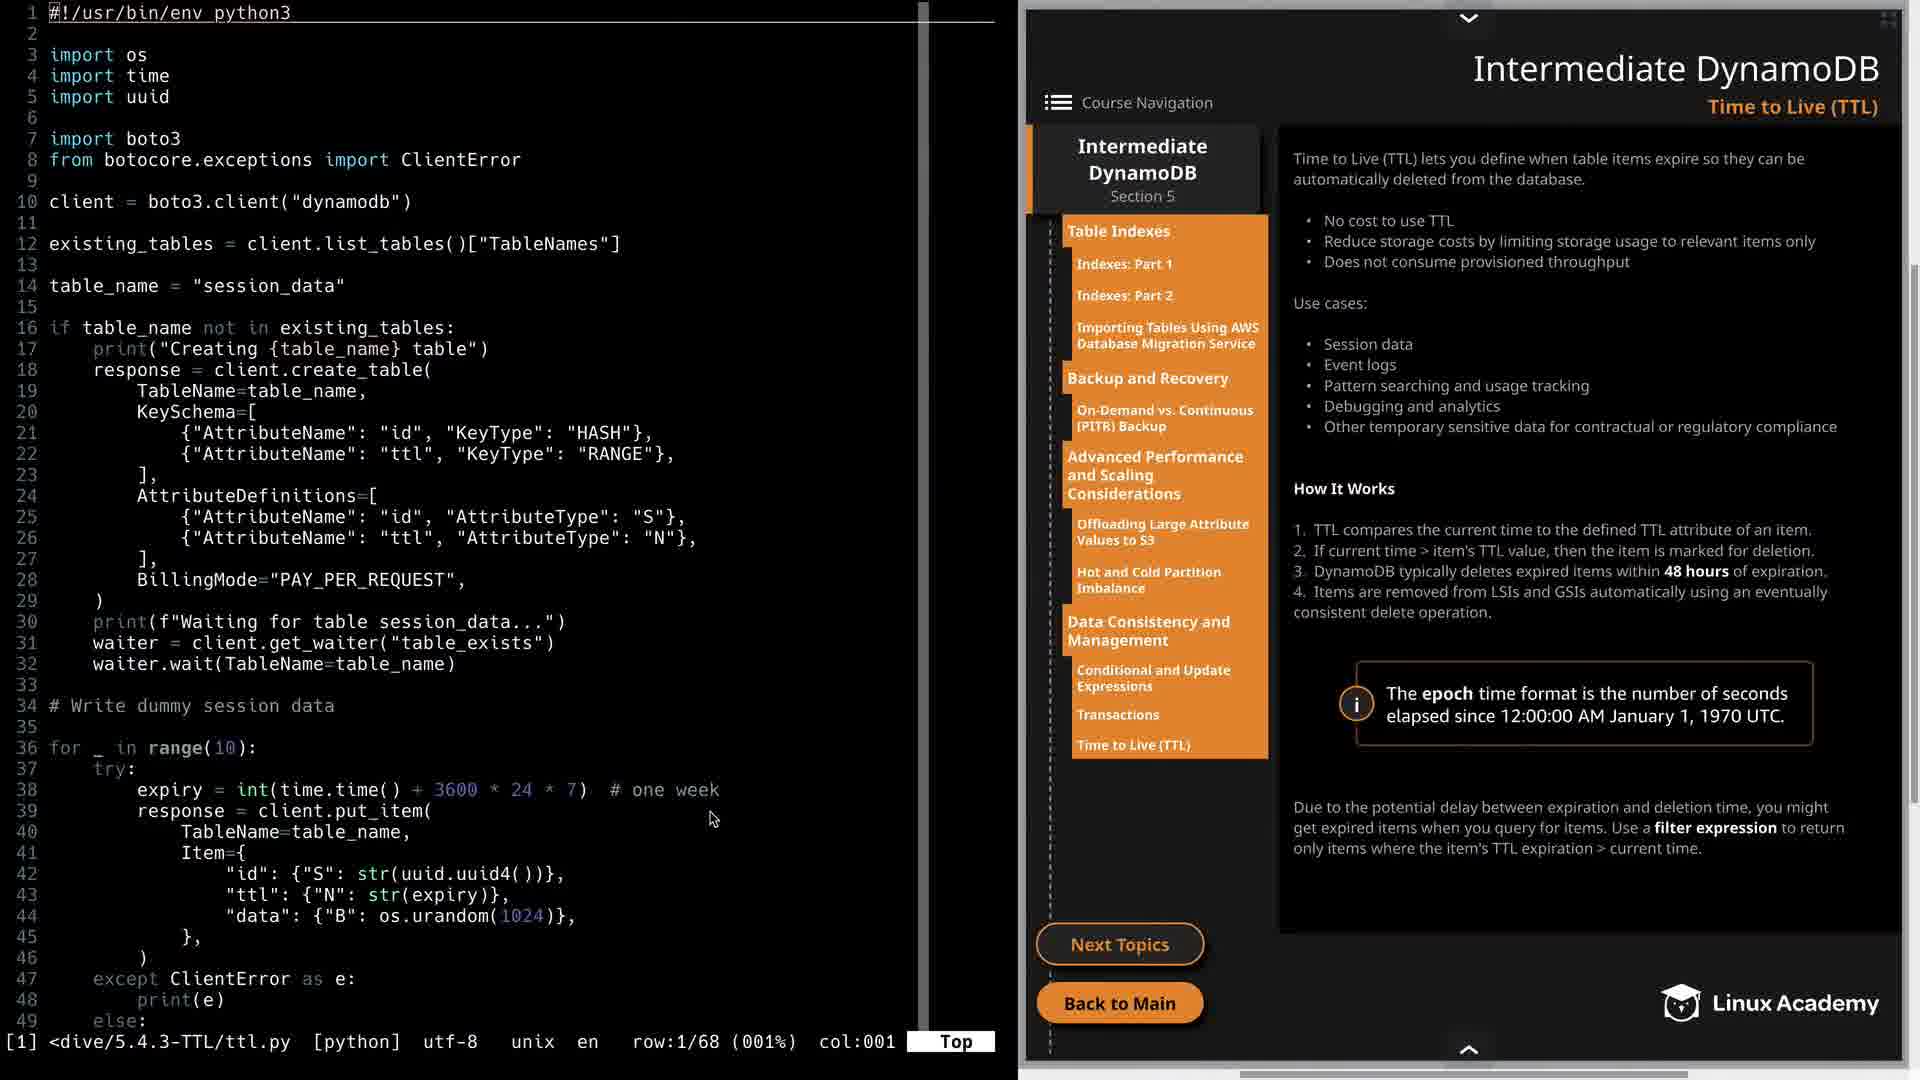This screenshot has height=1080, width=1920.
Task: Click the horizontal scrollbar below course panel
Action: click(x=1463, y=1074)
